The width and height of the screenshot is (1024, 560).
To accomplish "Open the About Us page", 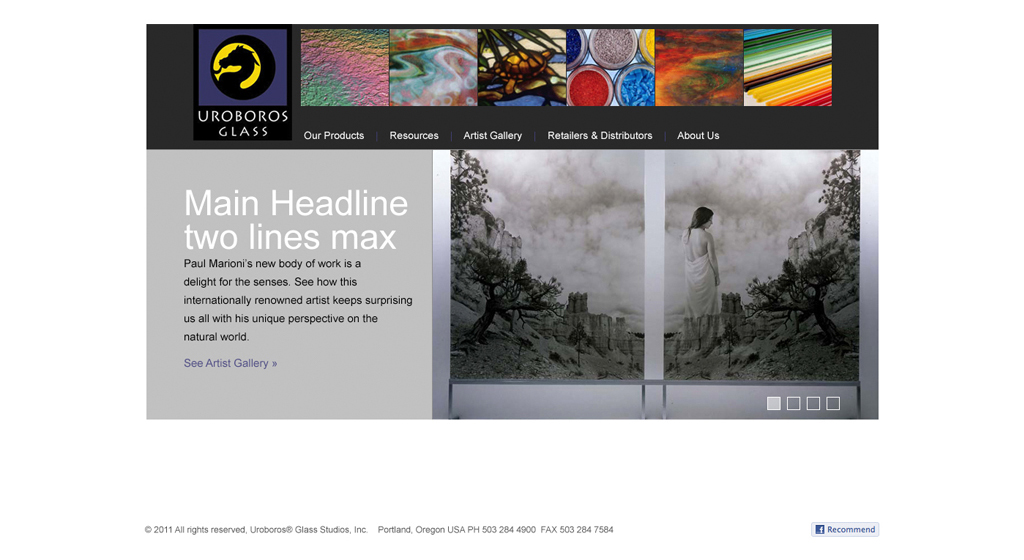I will (x=698, y=136).
